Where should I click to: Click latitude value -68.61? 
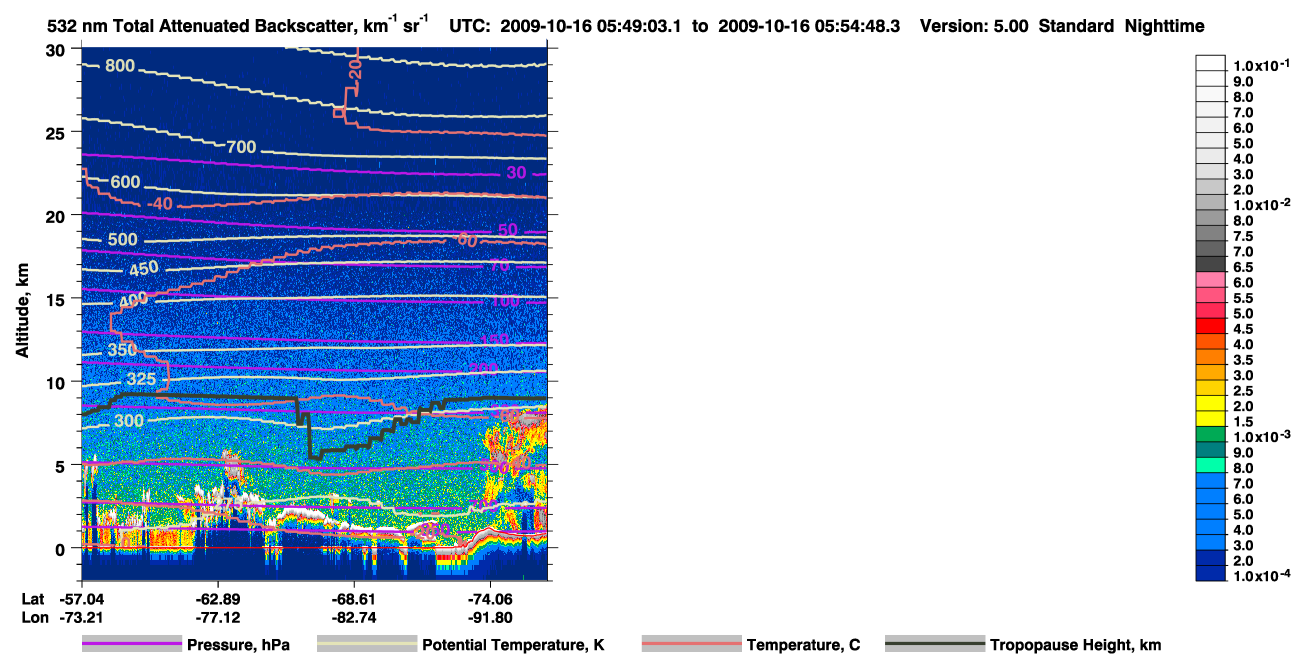(353, 598)
